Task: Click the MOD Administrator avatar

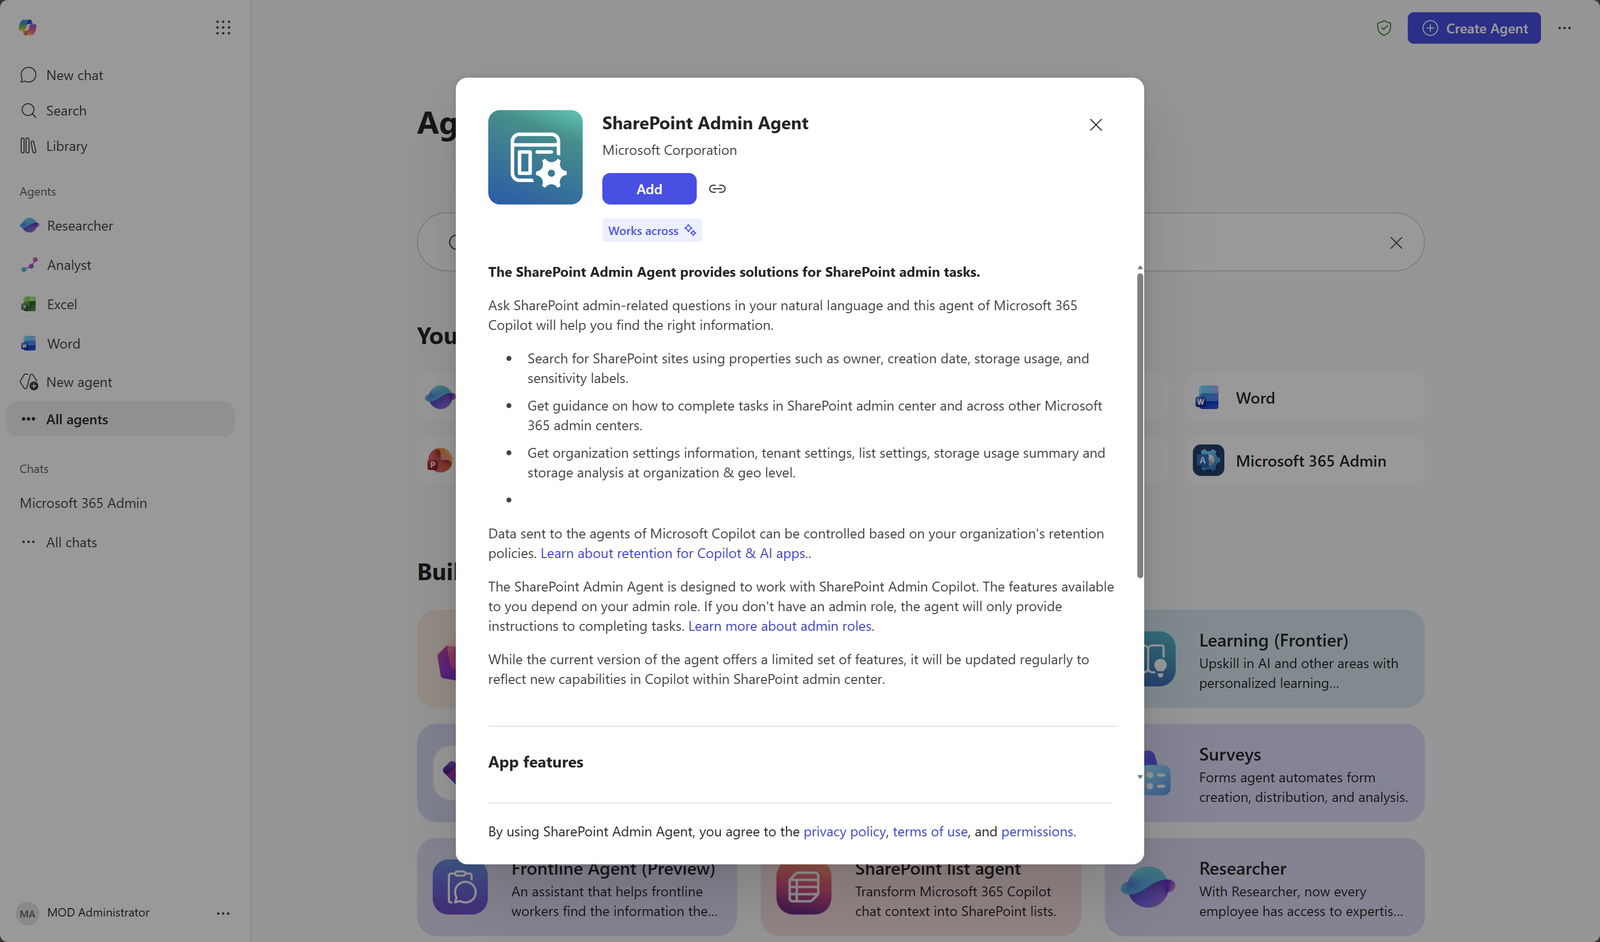Action: pos(27,913)
